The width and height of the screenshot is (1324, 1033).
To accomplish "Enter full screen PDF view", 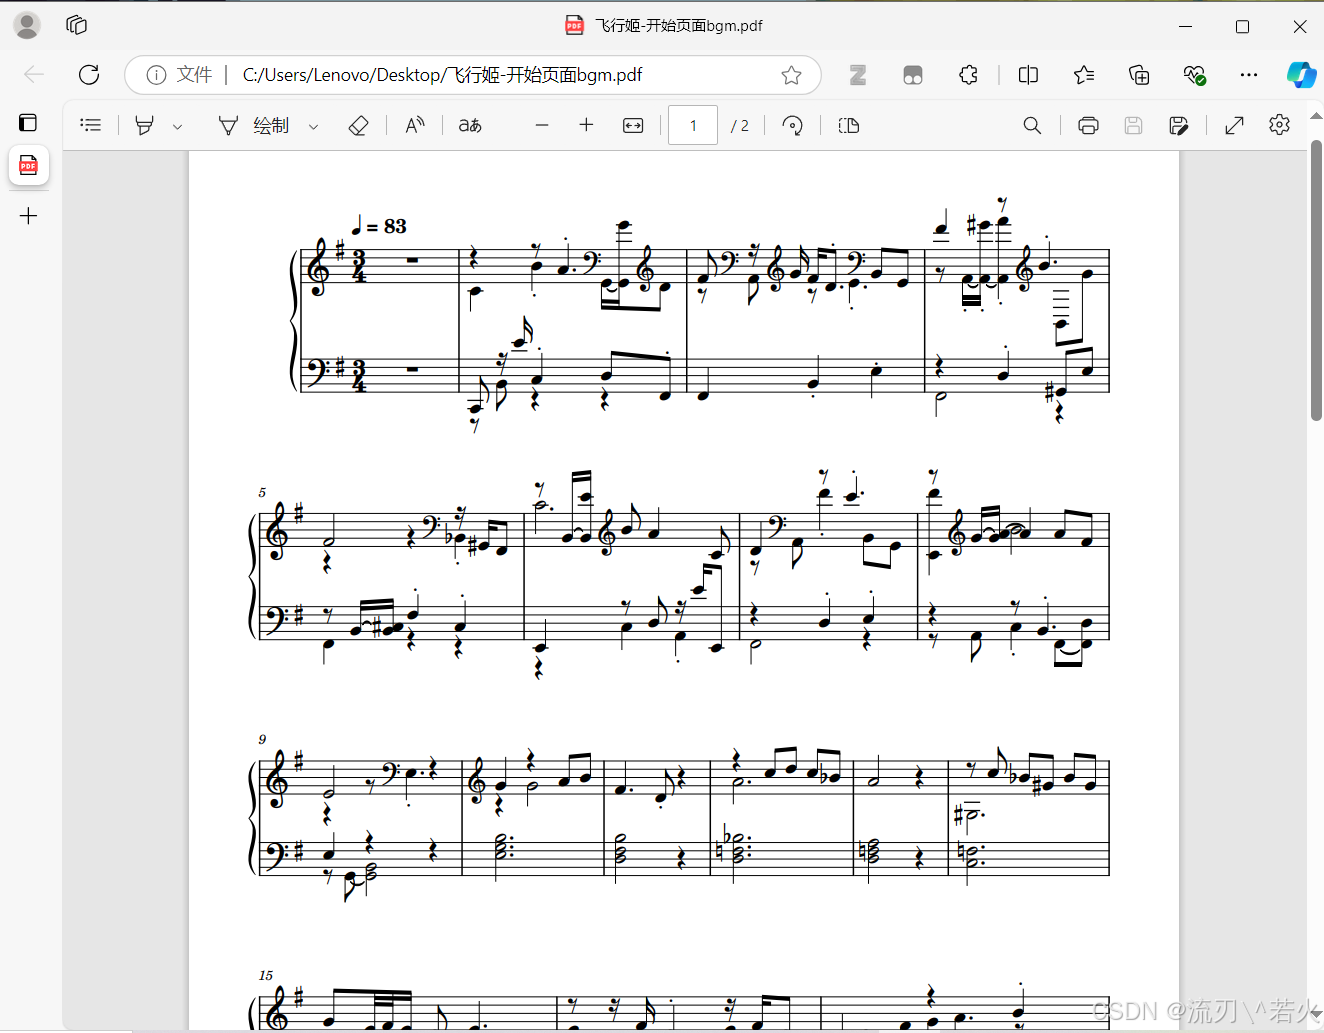I will (x=1234, y=125).
